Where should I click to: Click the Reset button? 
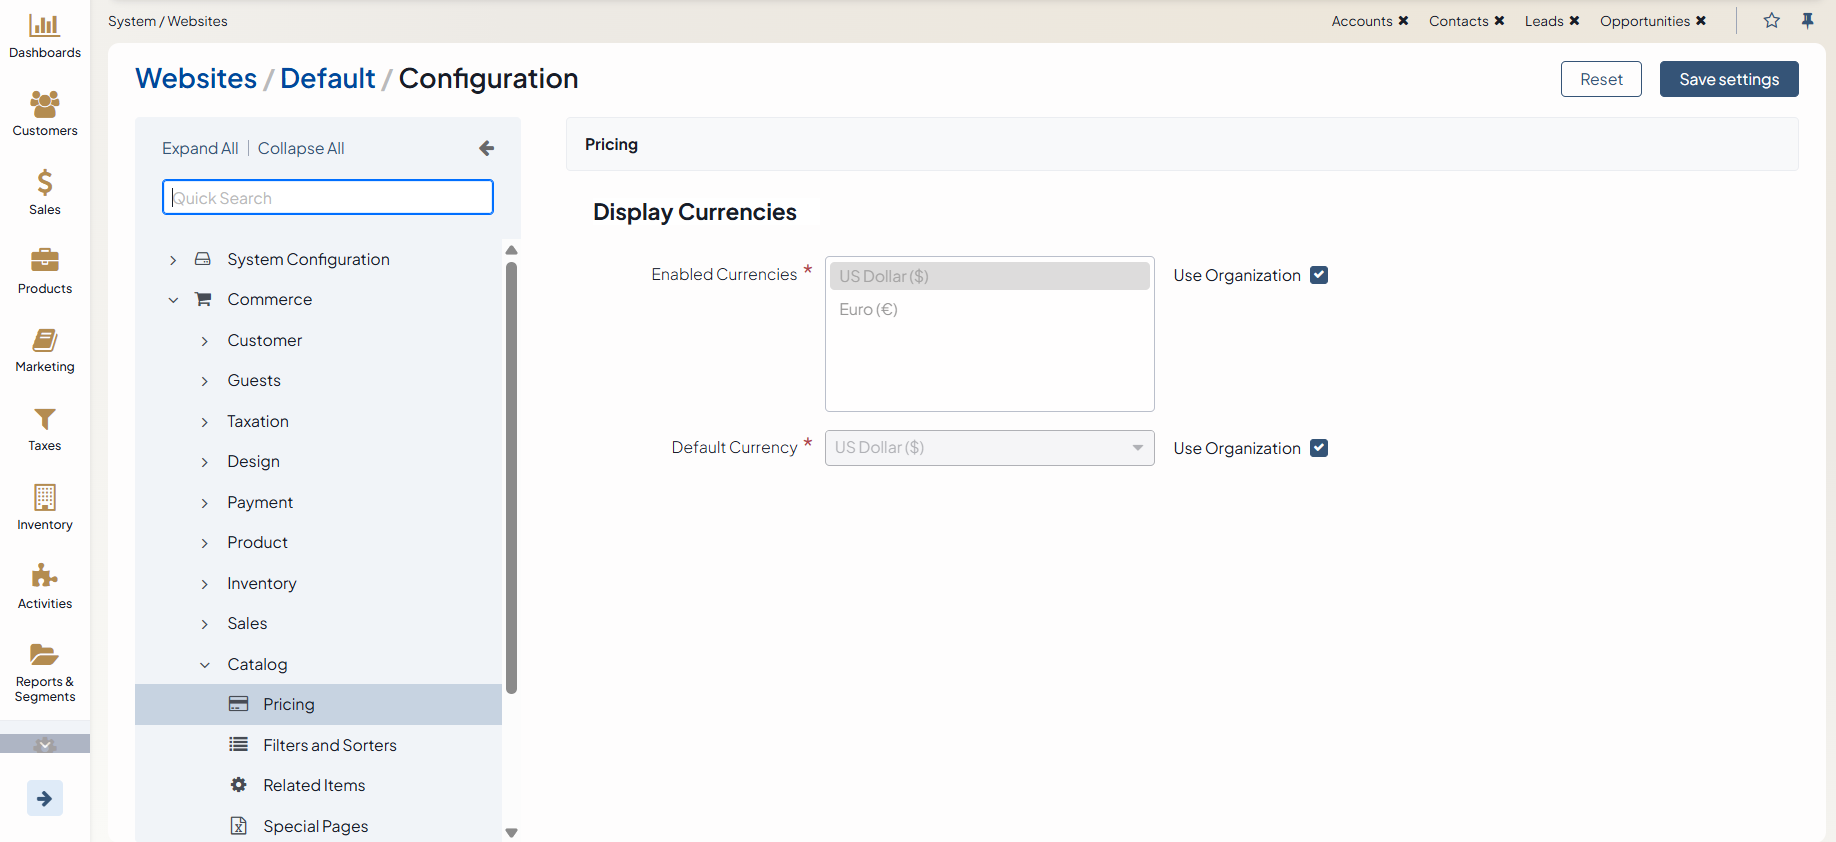click(x=1600, y=79)
